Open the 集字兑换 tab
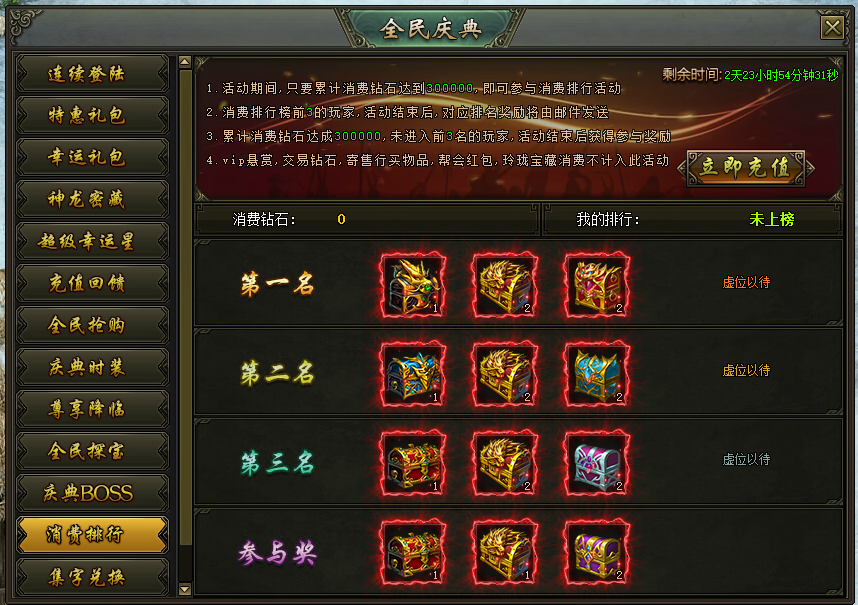The width and height of the screenshot is (858, 605). [x=92, y=577]
